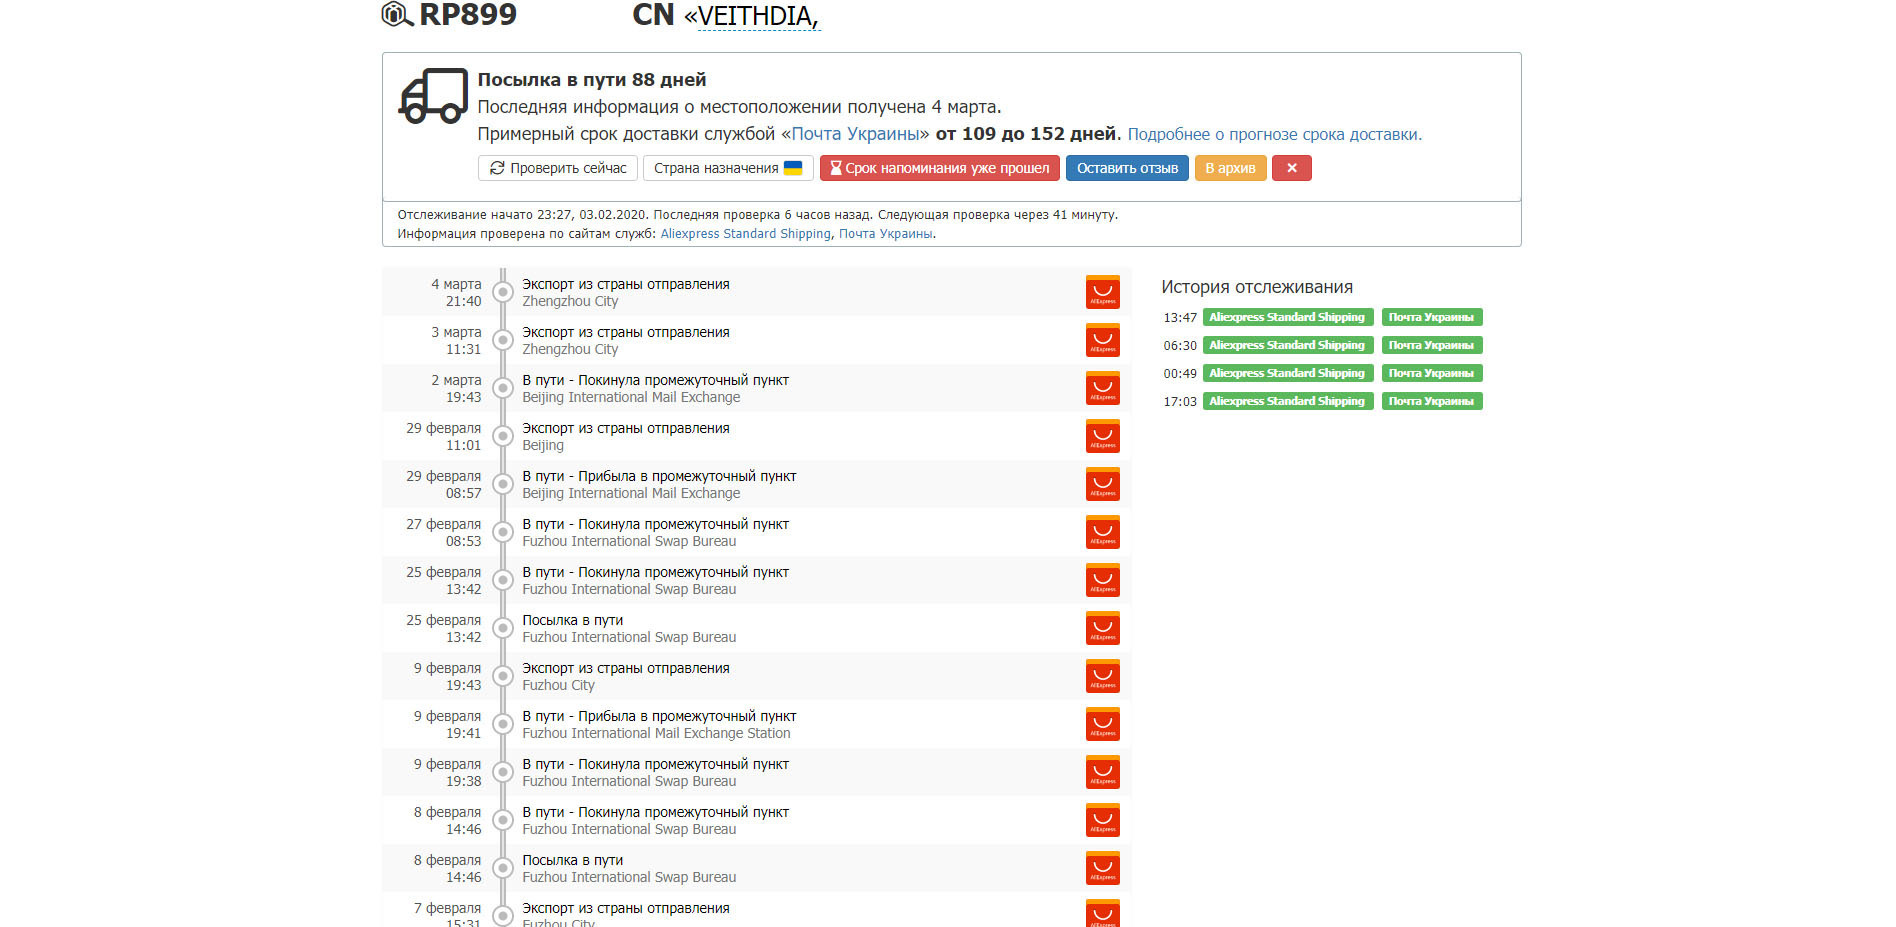Click AliExpress logo for 29 февраля 08:57 event

click(x=1103, y=484)
